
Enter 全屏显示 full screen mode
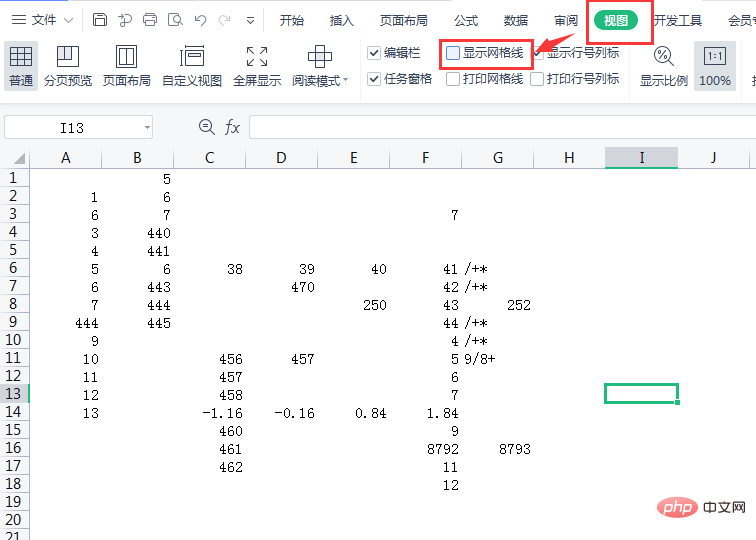coord(257,66)
